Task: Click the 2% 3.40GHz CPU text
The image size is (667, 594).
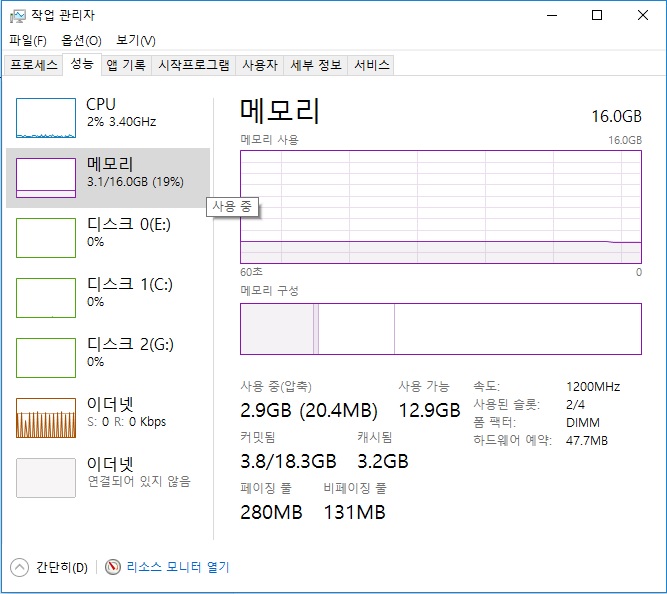Action: [122, 122]
